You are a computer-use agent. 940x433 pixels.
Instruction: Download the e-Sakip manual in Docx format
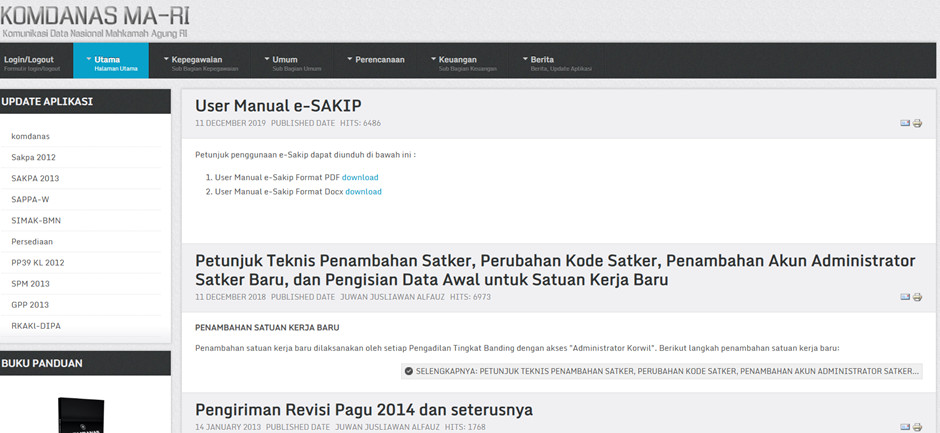pyautogui.click(x=363, y=191)
